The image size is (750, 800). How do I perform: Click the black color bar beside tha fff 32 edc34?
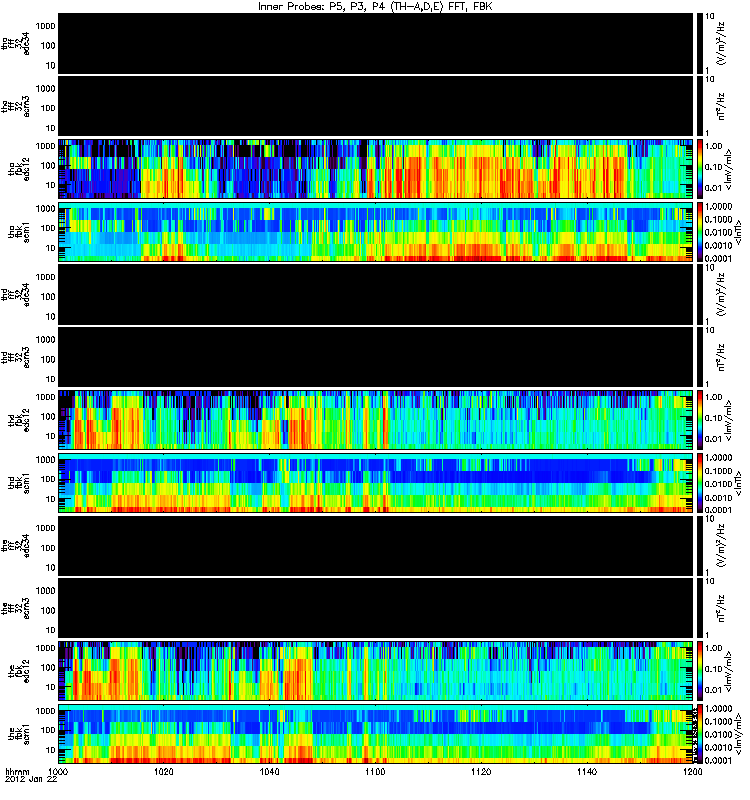pyautogui.click(x=700, y=44)
